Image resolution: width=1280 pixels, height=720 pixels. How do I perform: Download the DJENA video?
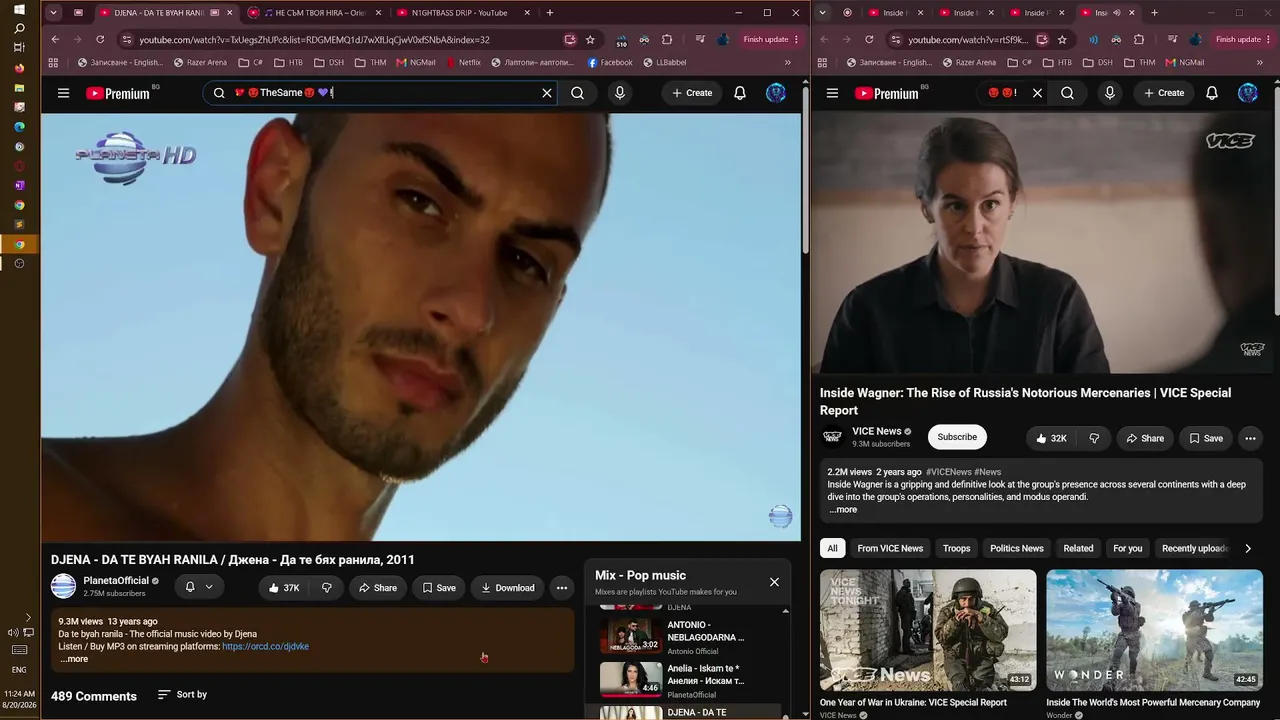[507, 588]
